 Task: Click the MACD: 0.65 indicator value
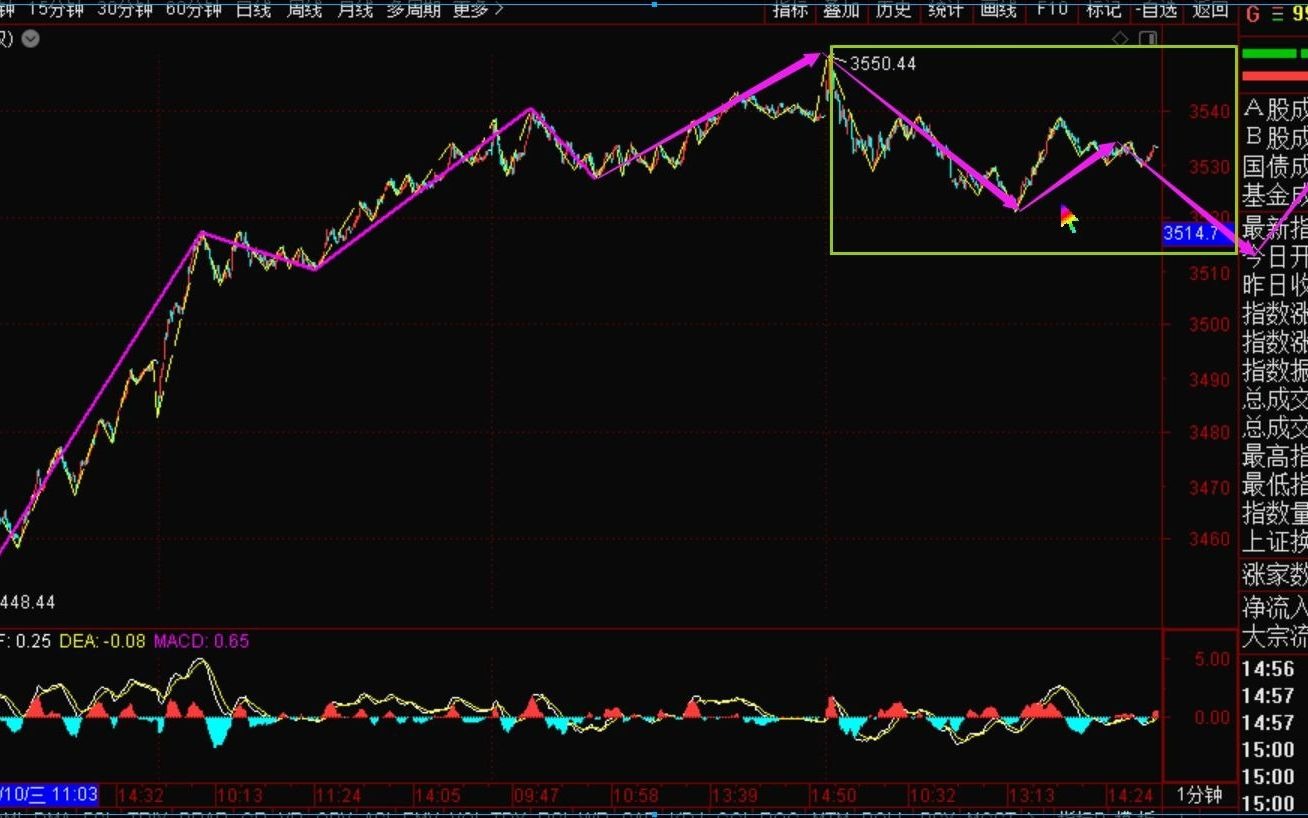[x=201, y=641]
